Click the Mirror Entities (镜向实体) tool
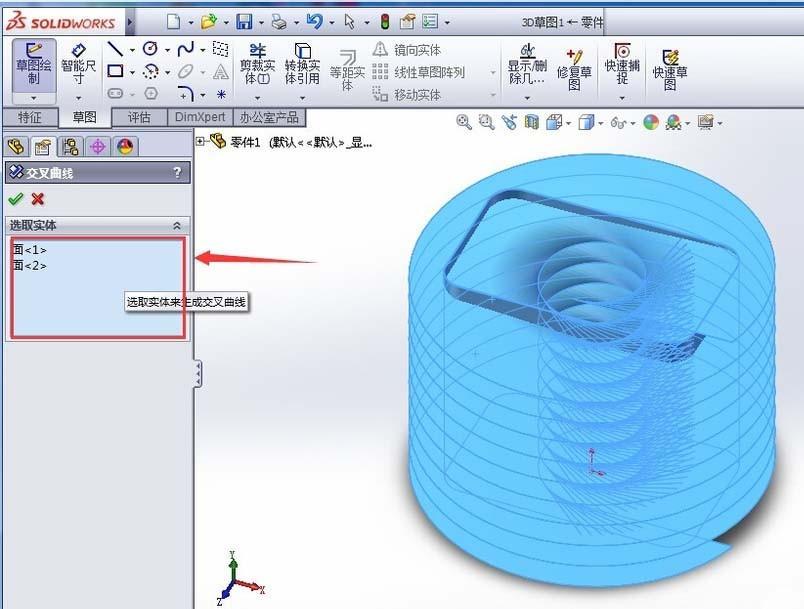The image size is (804, 609). click(x=418, y=48)
